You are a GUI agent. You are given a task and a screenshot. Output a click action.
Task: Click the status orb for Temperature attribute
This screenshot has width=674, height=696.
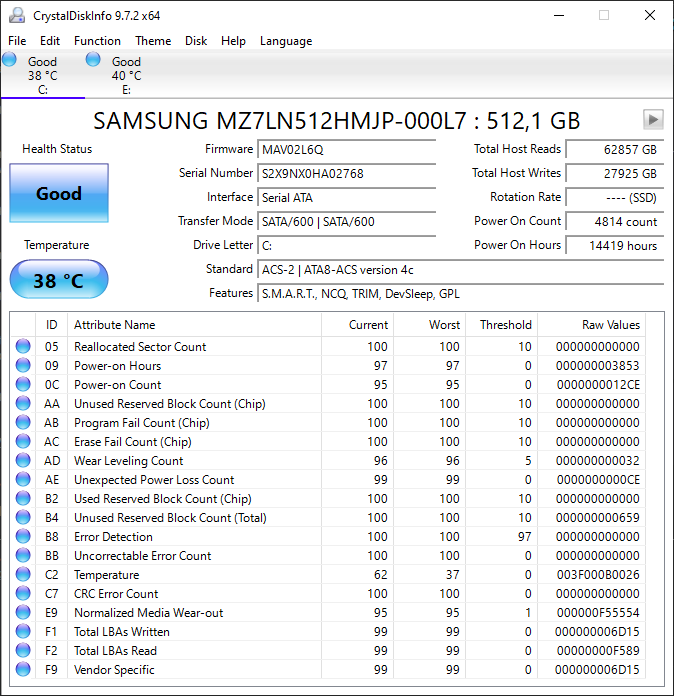(x=23, y=575)
